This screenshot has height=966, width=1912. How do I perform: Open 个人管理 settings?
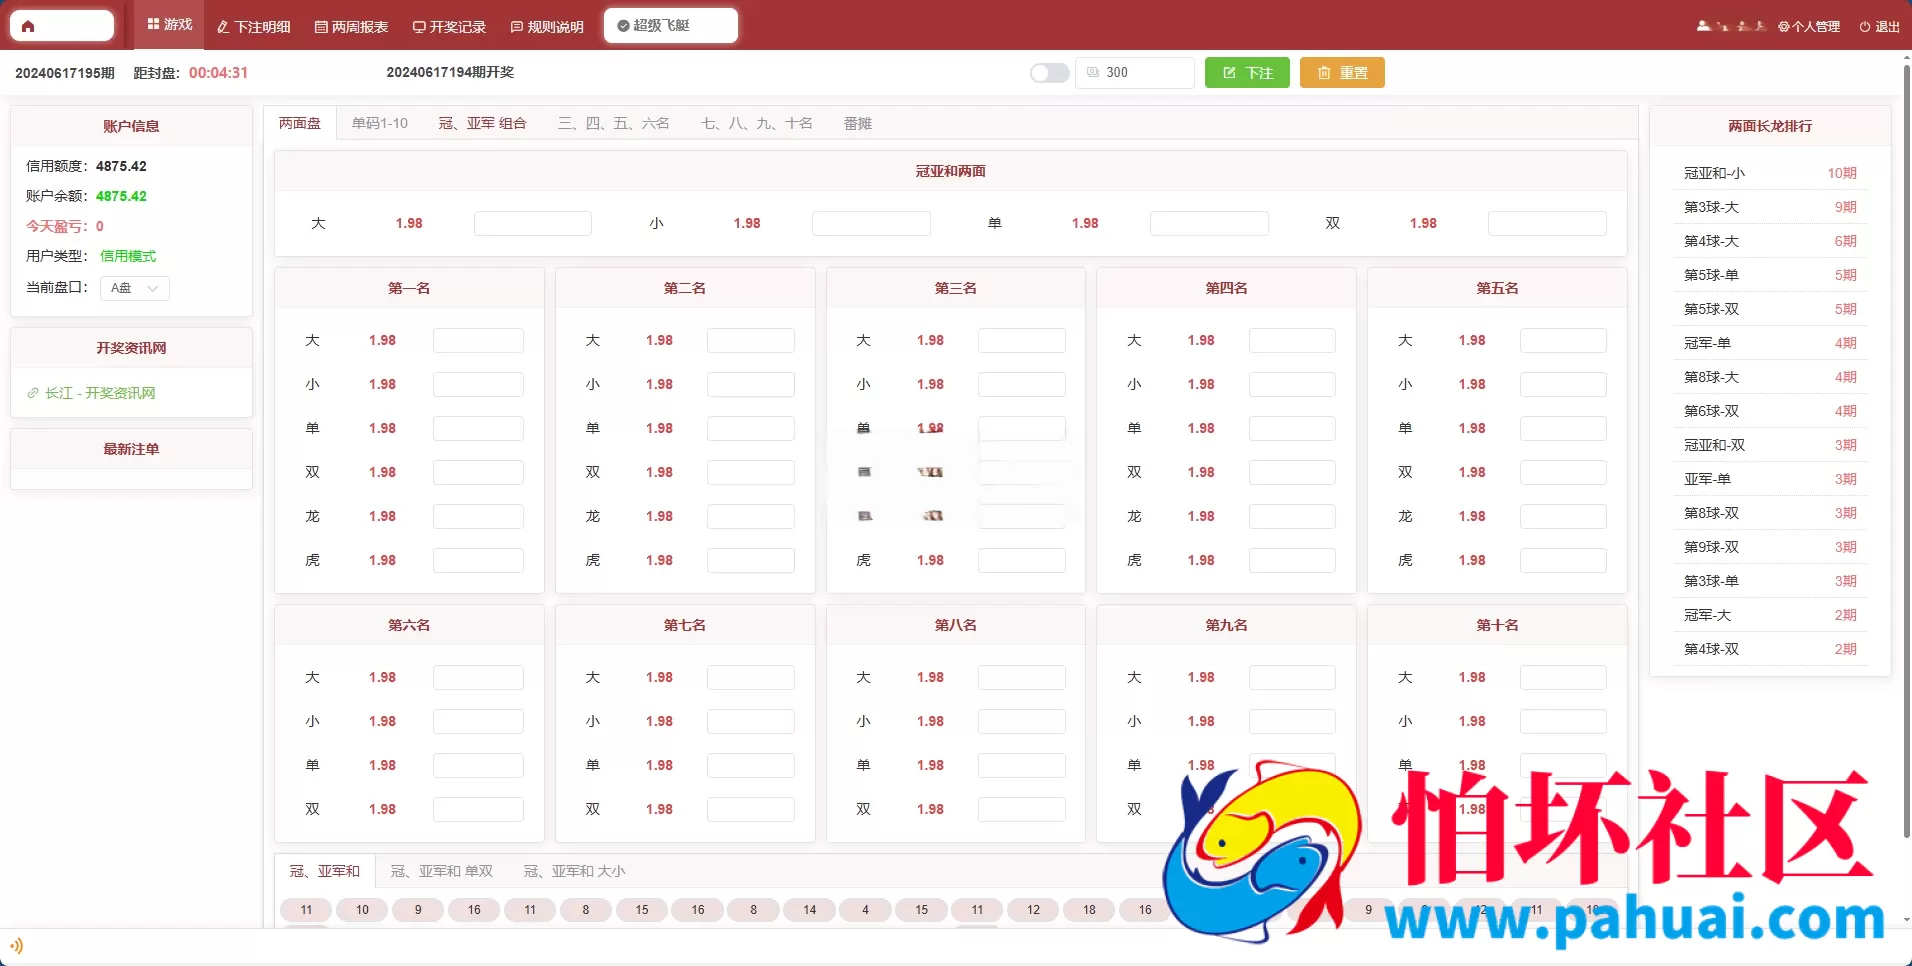click(x=1809, y=27)
